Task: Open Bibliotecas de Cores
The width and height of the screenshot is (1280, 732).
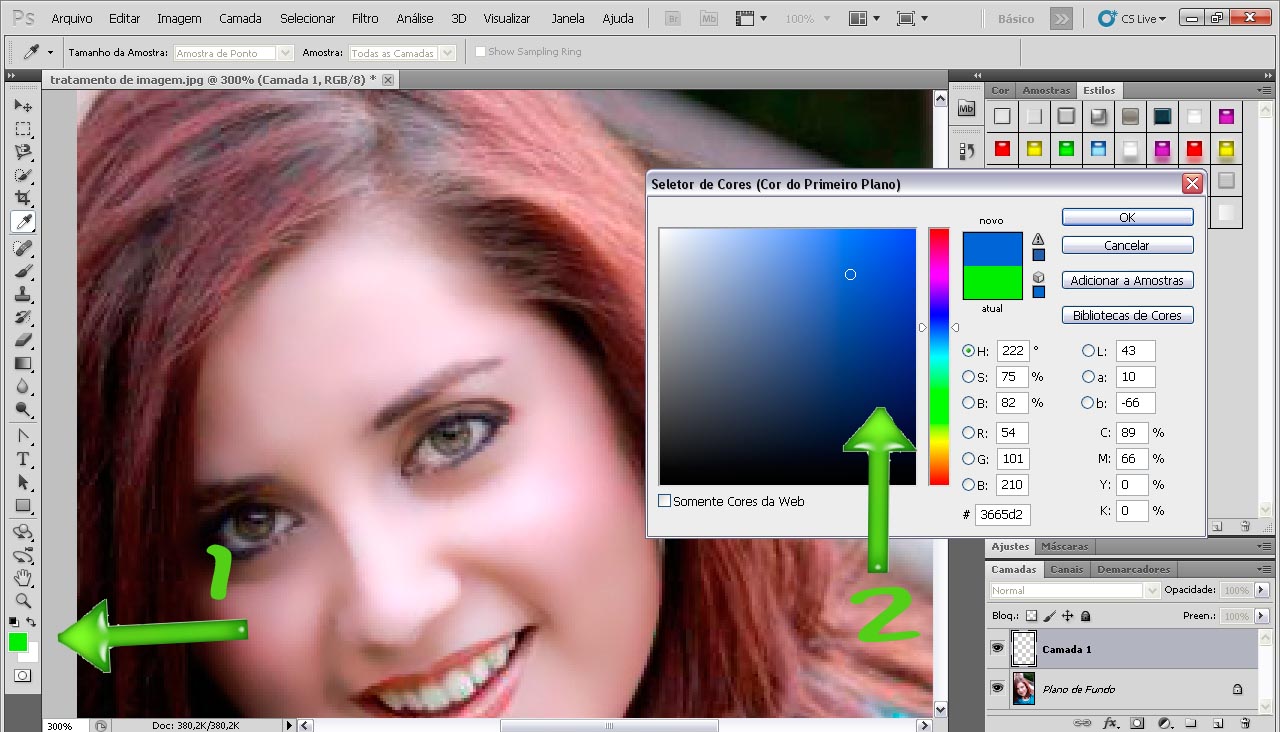Action: pos(1127,315)
